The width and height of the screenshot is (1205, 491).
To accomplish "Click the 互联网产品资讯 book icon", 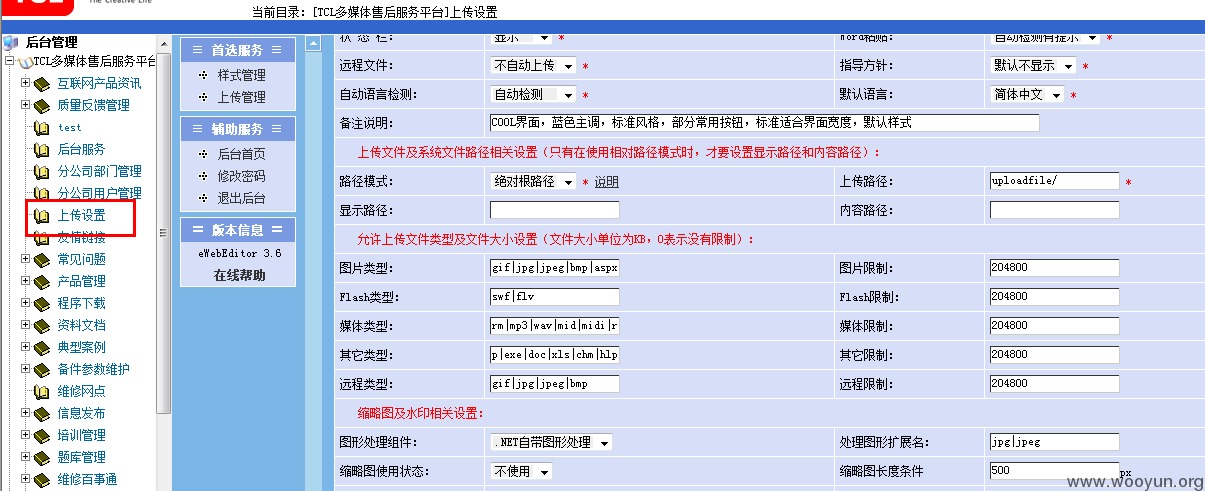I will (41, 83).
